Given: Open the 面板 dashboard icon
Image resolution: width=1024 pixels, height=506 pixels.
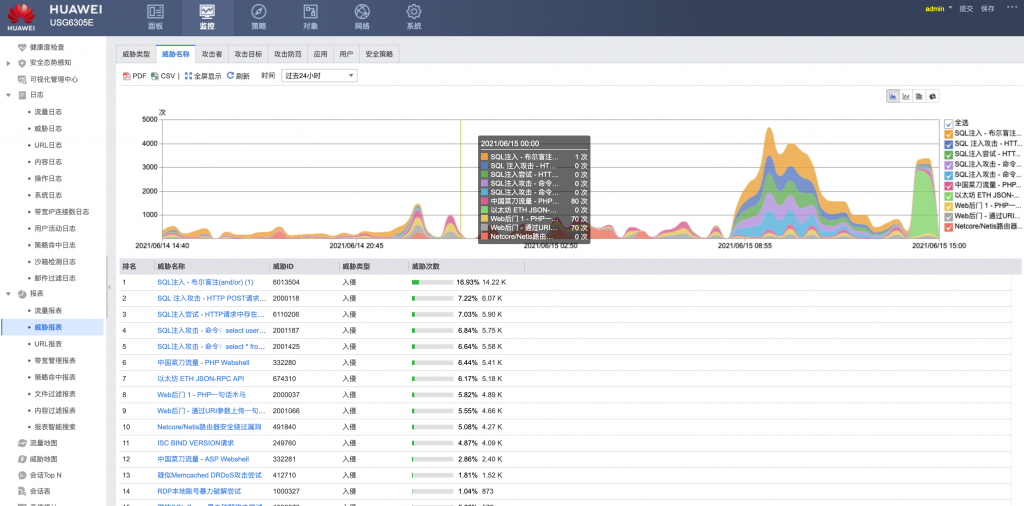Looking at the screenshot, I should 155,11.
